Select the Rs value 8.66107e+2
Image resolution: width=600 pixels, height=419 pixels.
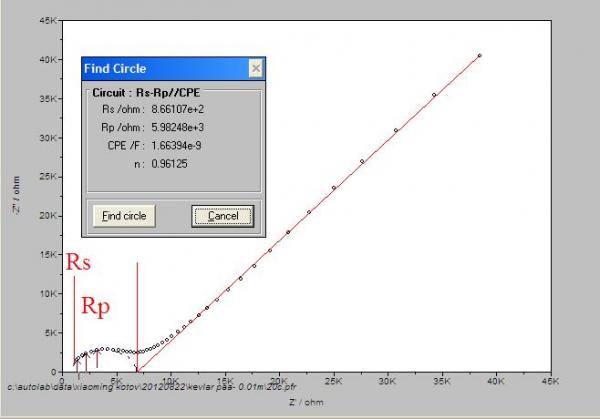(178, 109)
